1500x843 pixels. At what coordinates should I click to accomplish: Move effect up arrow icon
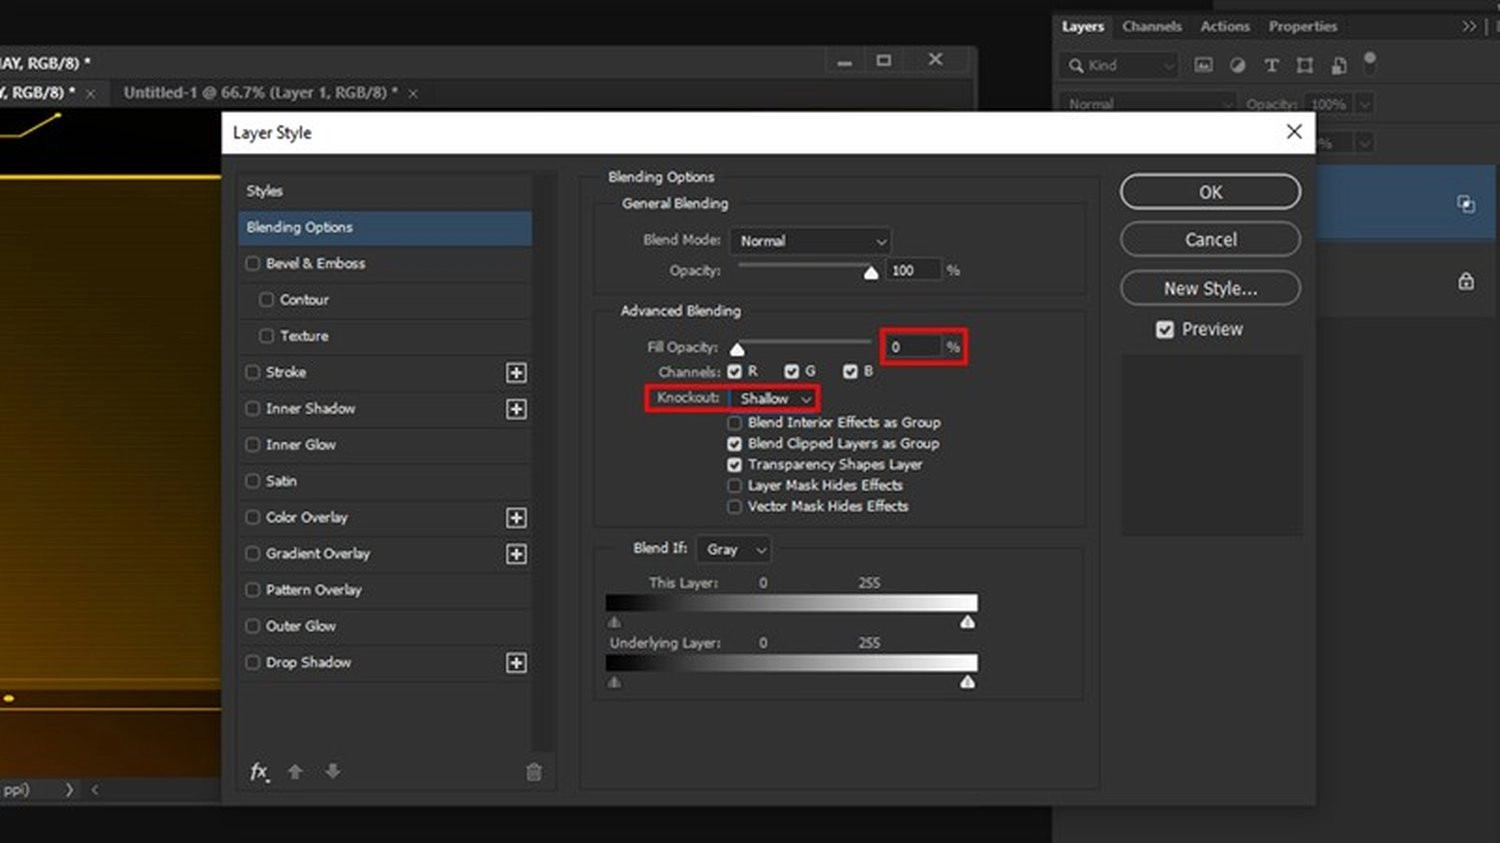[295, 771]
